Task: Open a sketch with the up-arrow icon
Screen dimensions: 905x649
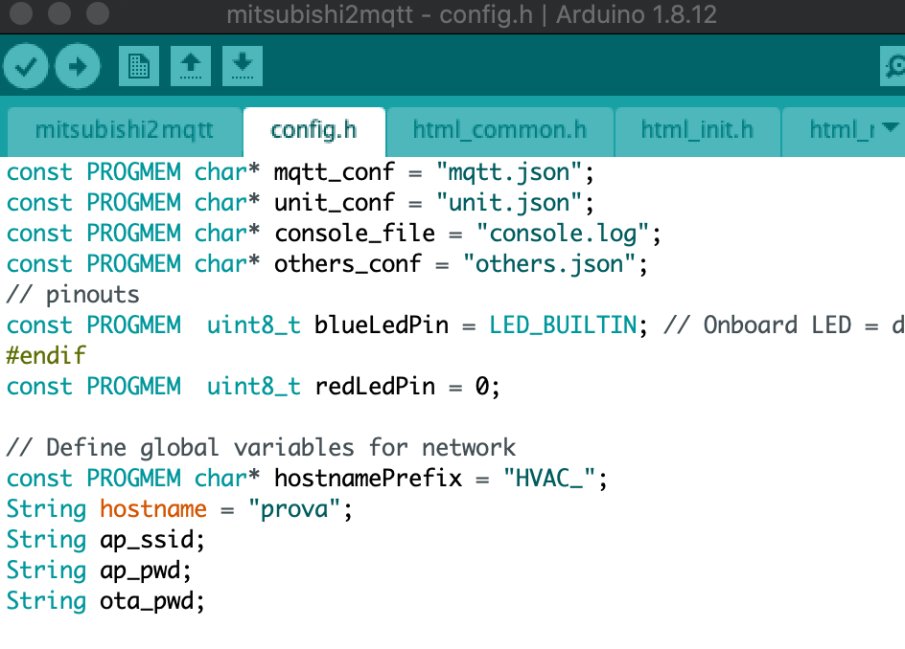Action: coord(190,66)
